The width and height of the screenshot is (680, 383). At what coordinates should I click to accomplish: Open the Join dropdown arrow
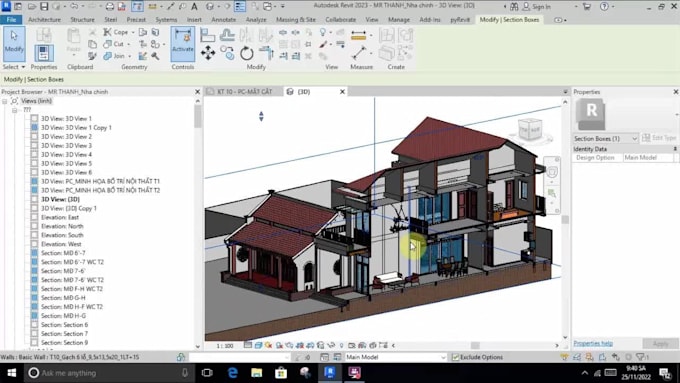pos(130,56)
